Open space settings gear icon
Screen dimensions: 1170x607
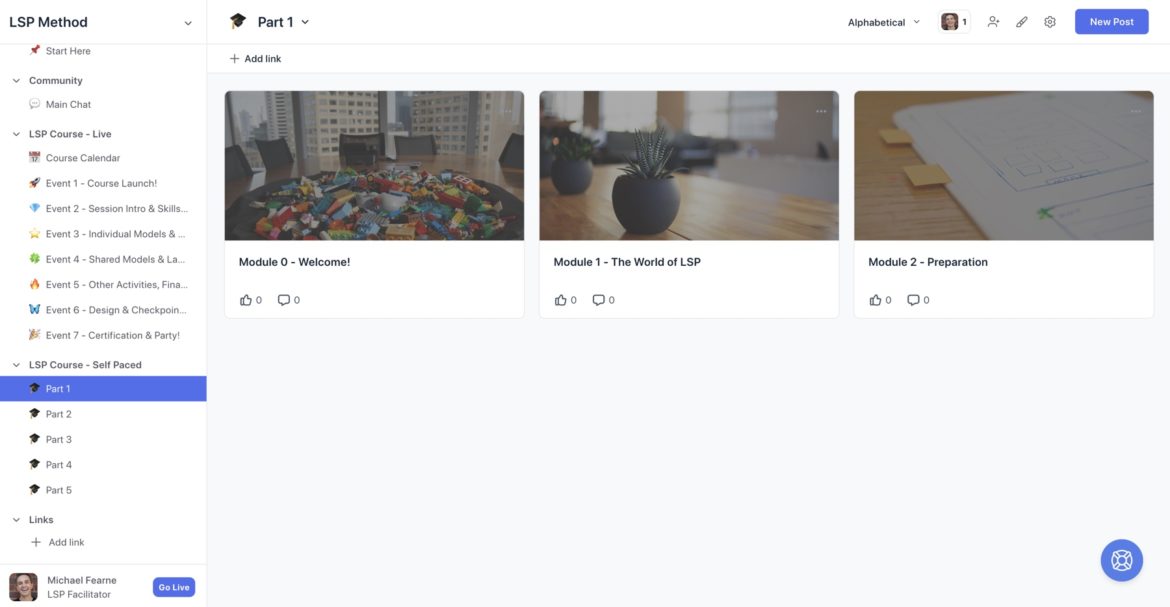point(1050,22)
